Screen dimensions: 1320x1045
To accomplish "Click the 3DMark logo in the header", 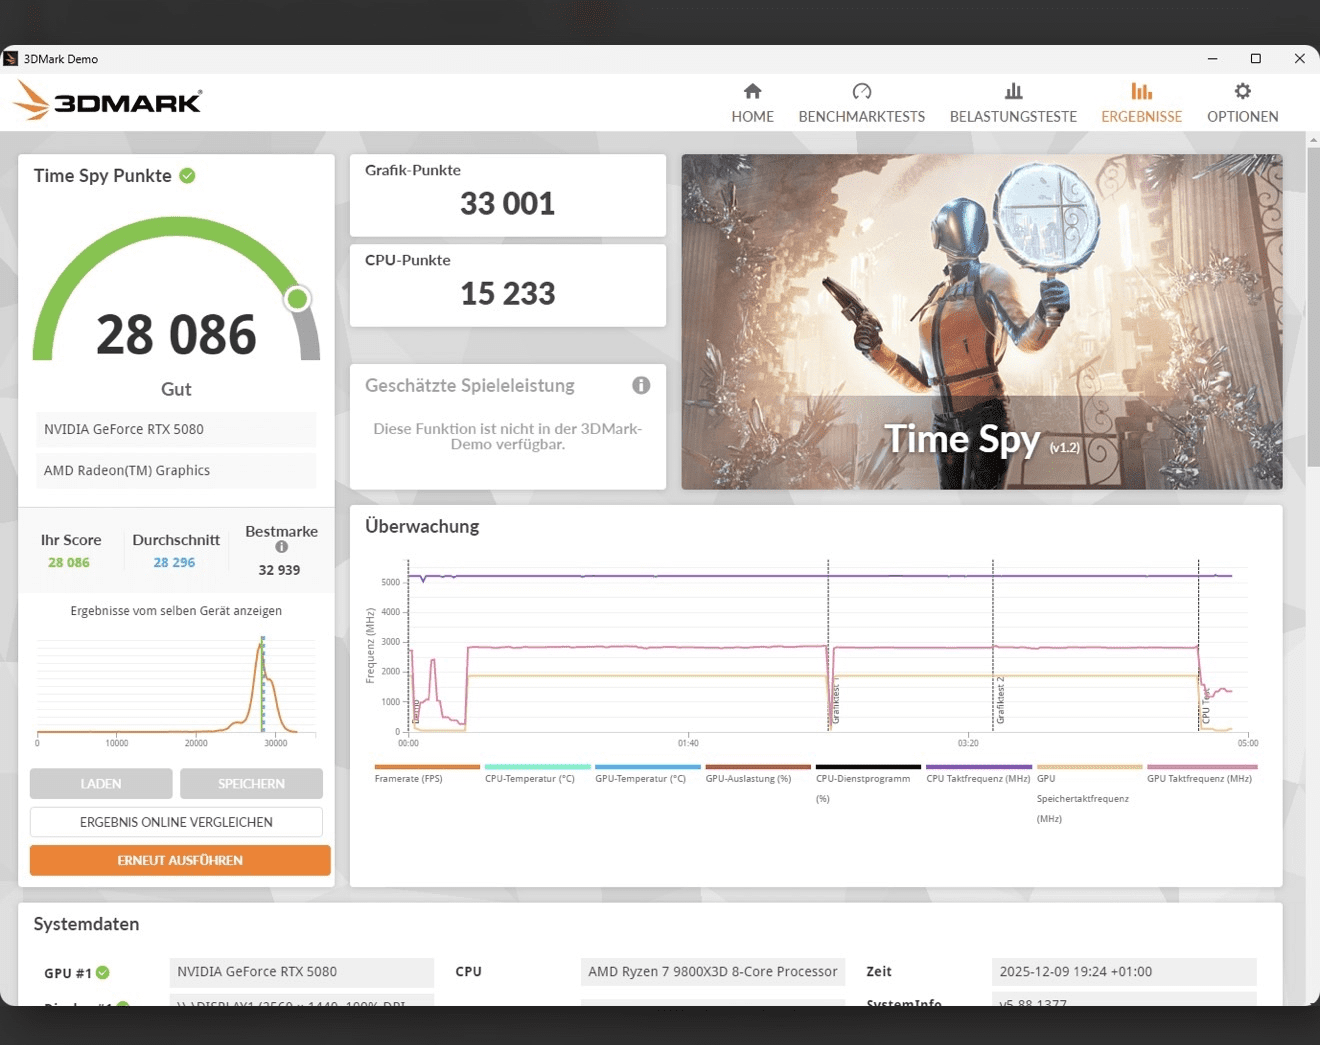I will [108, 101].
